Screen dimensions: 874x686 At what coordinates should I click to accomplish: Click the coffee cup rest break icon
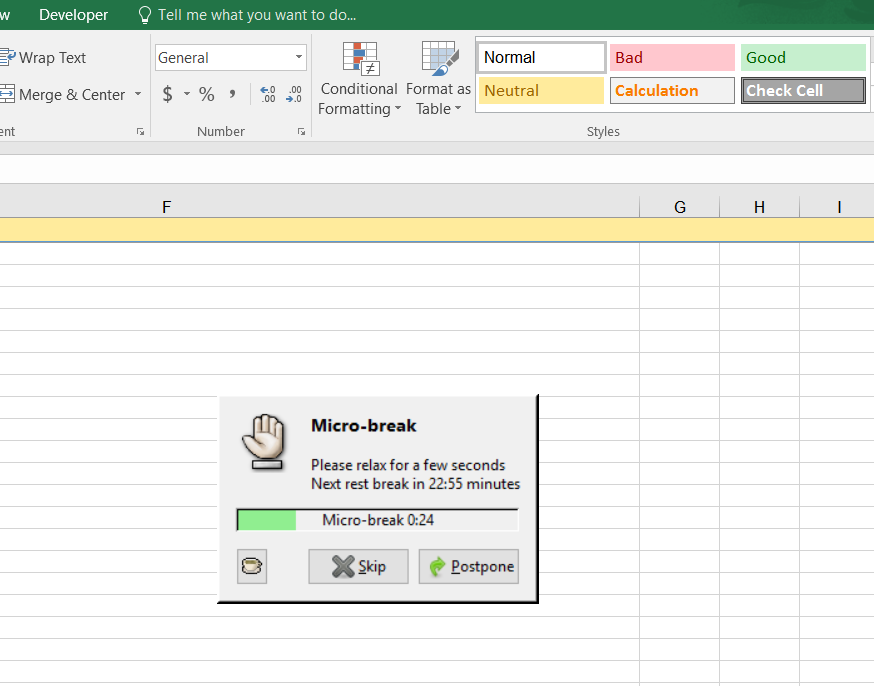[x=252, y=566]
